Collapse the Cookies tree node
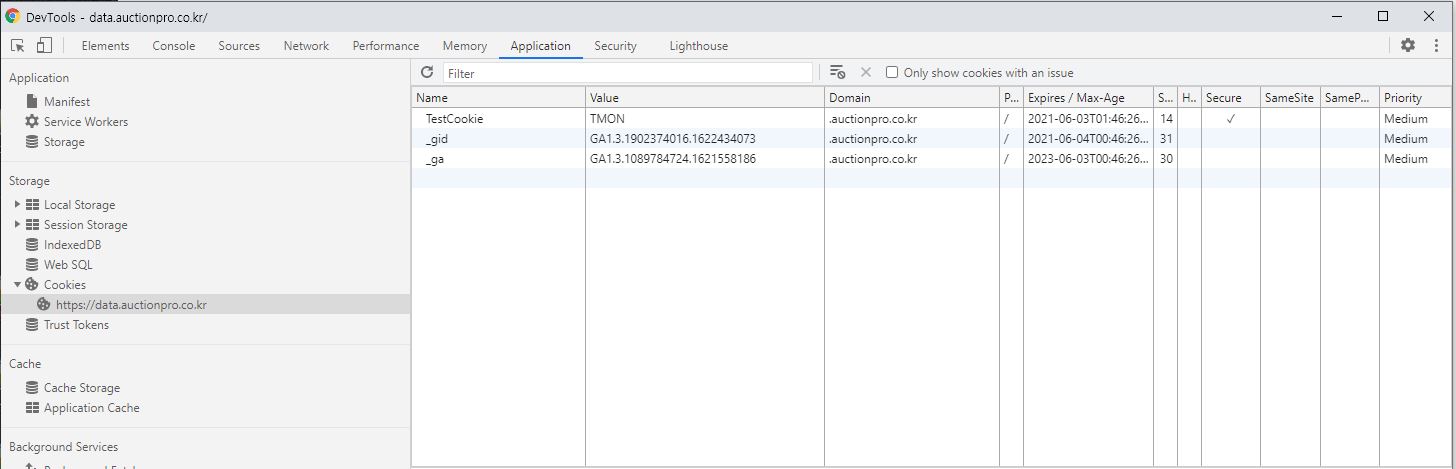Screen dimensions: 1456x469 click(17, 285)
